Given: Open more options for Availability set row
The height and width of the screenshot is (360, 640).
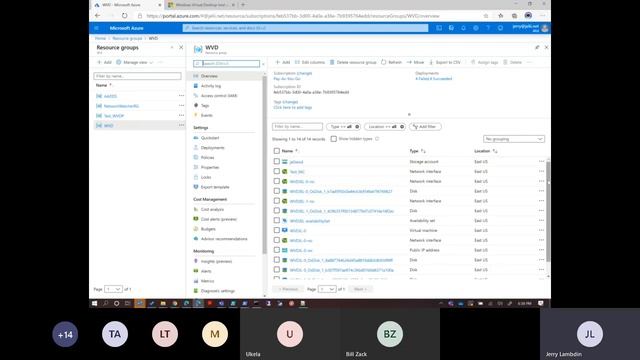Looking at the screenshot, I should tap(541, 220).
